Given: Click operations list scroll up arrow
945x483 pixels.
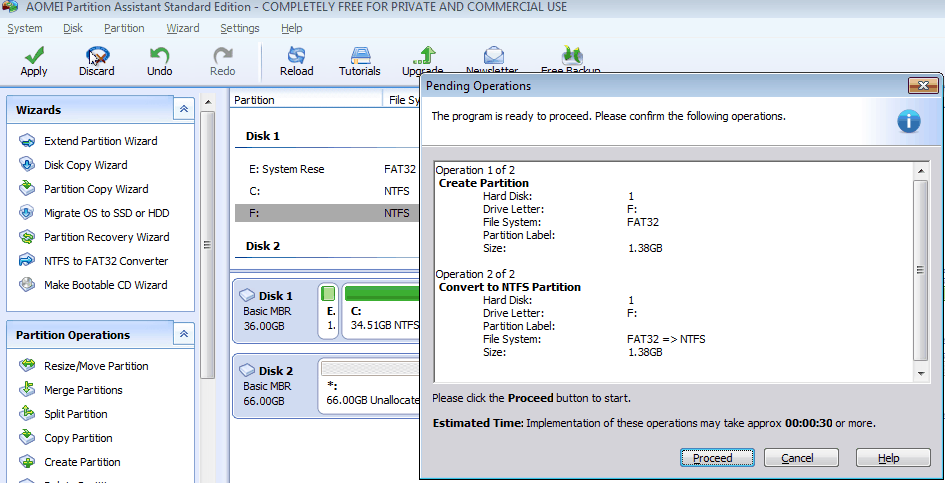Looking at the screenshot, I should coord(921,171).
